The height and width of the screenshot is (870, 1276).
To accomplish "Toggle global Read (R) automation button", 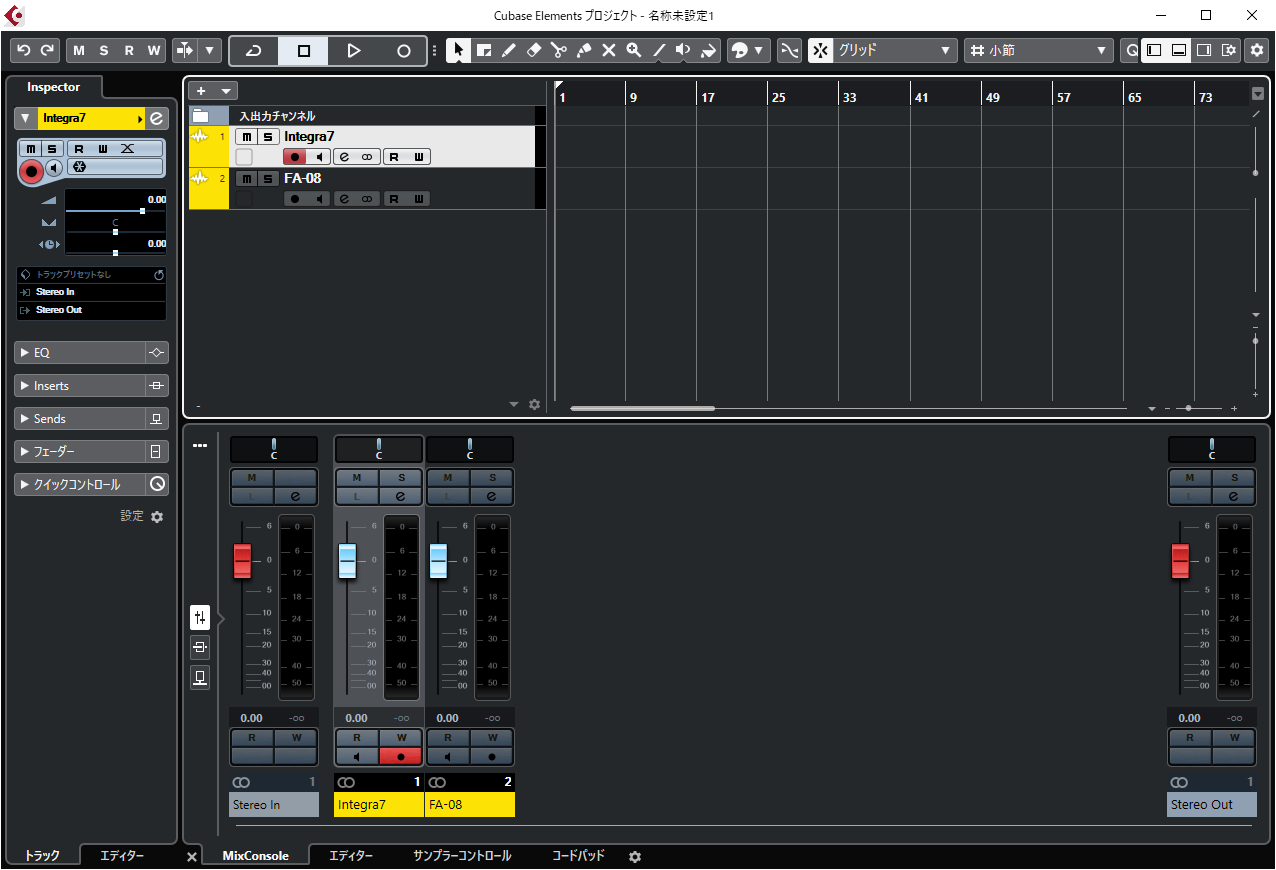I will pyautogui.click(x=129, y=50).
